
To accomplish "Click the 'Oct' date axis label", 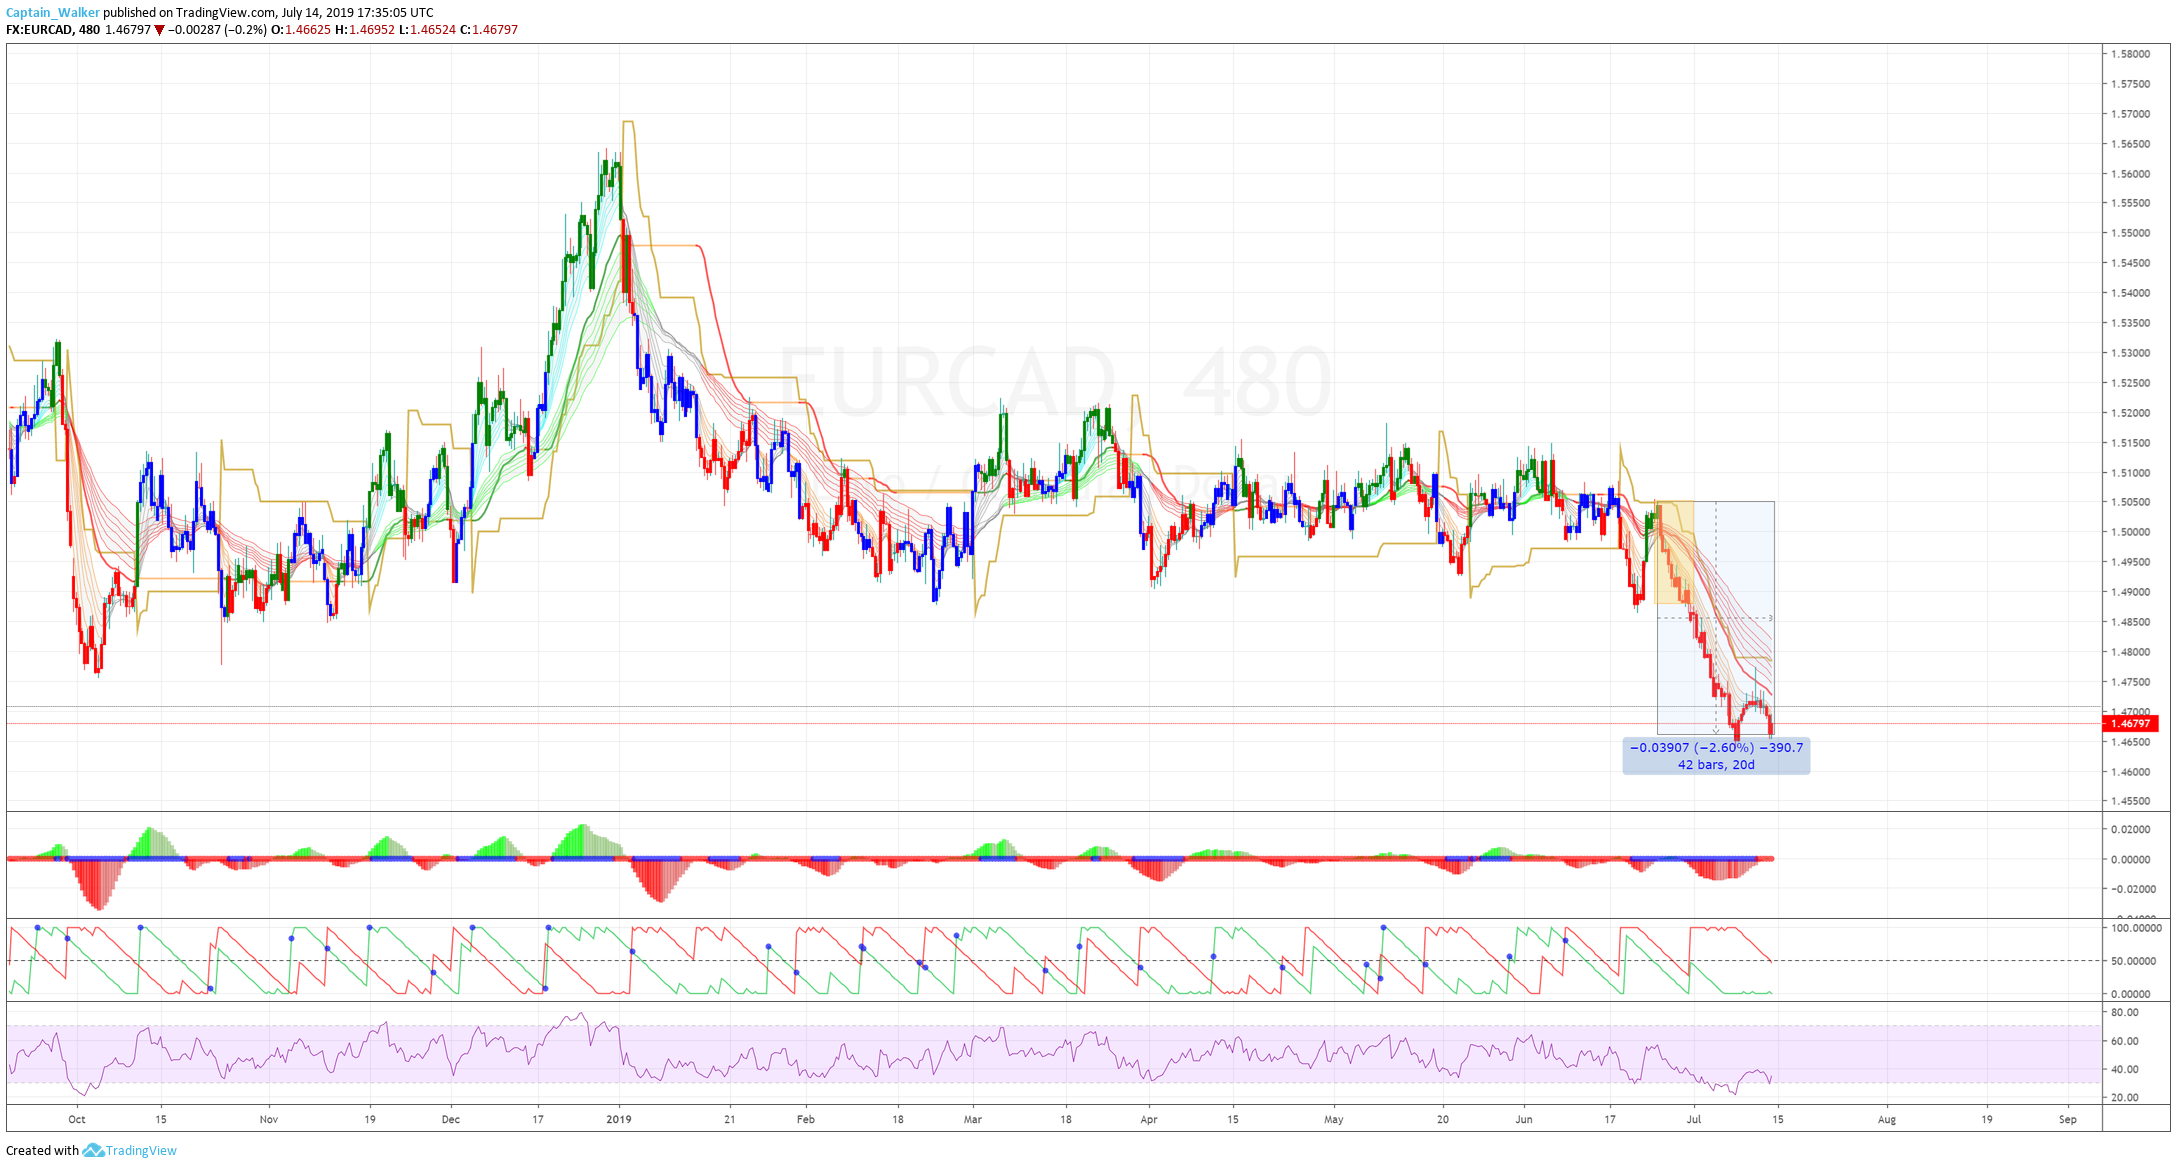I will 77,1120.
